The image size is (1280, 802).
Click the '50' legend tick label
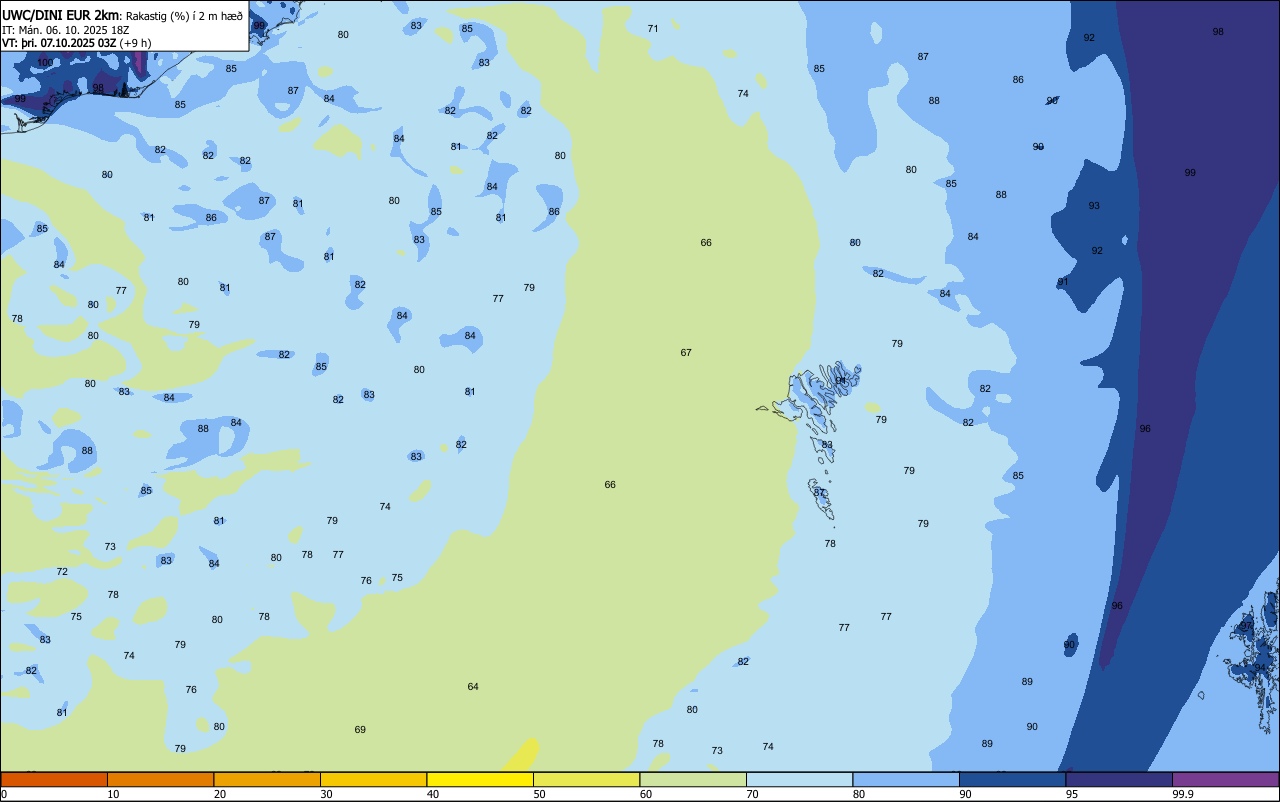coord(539,794)
